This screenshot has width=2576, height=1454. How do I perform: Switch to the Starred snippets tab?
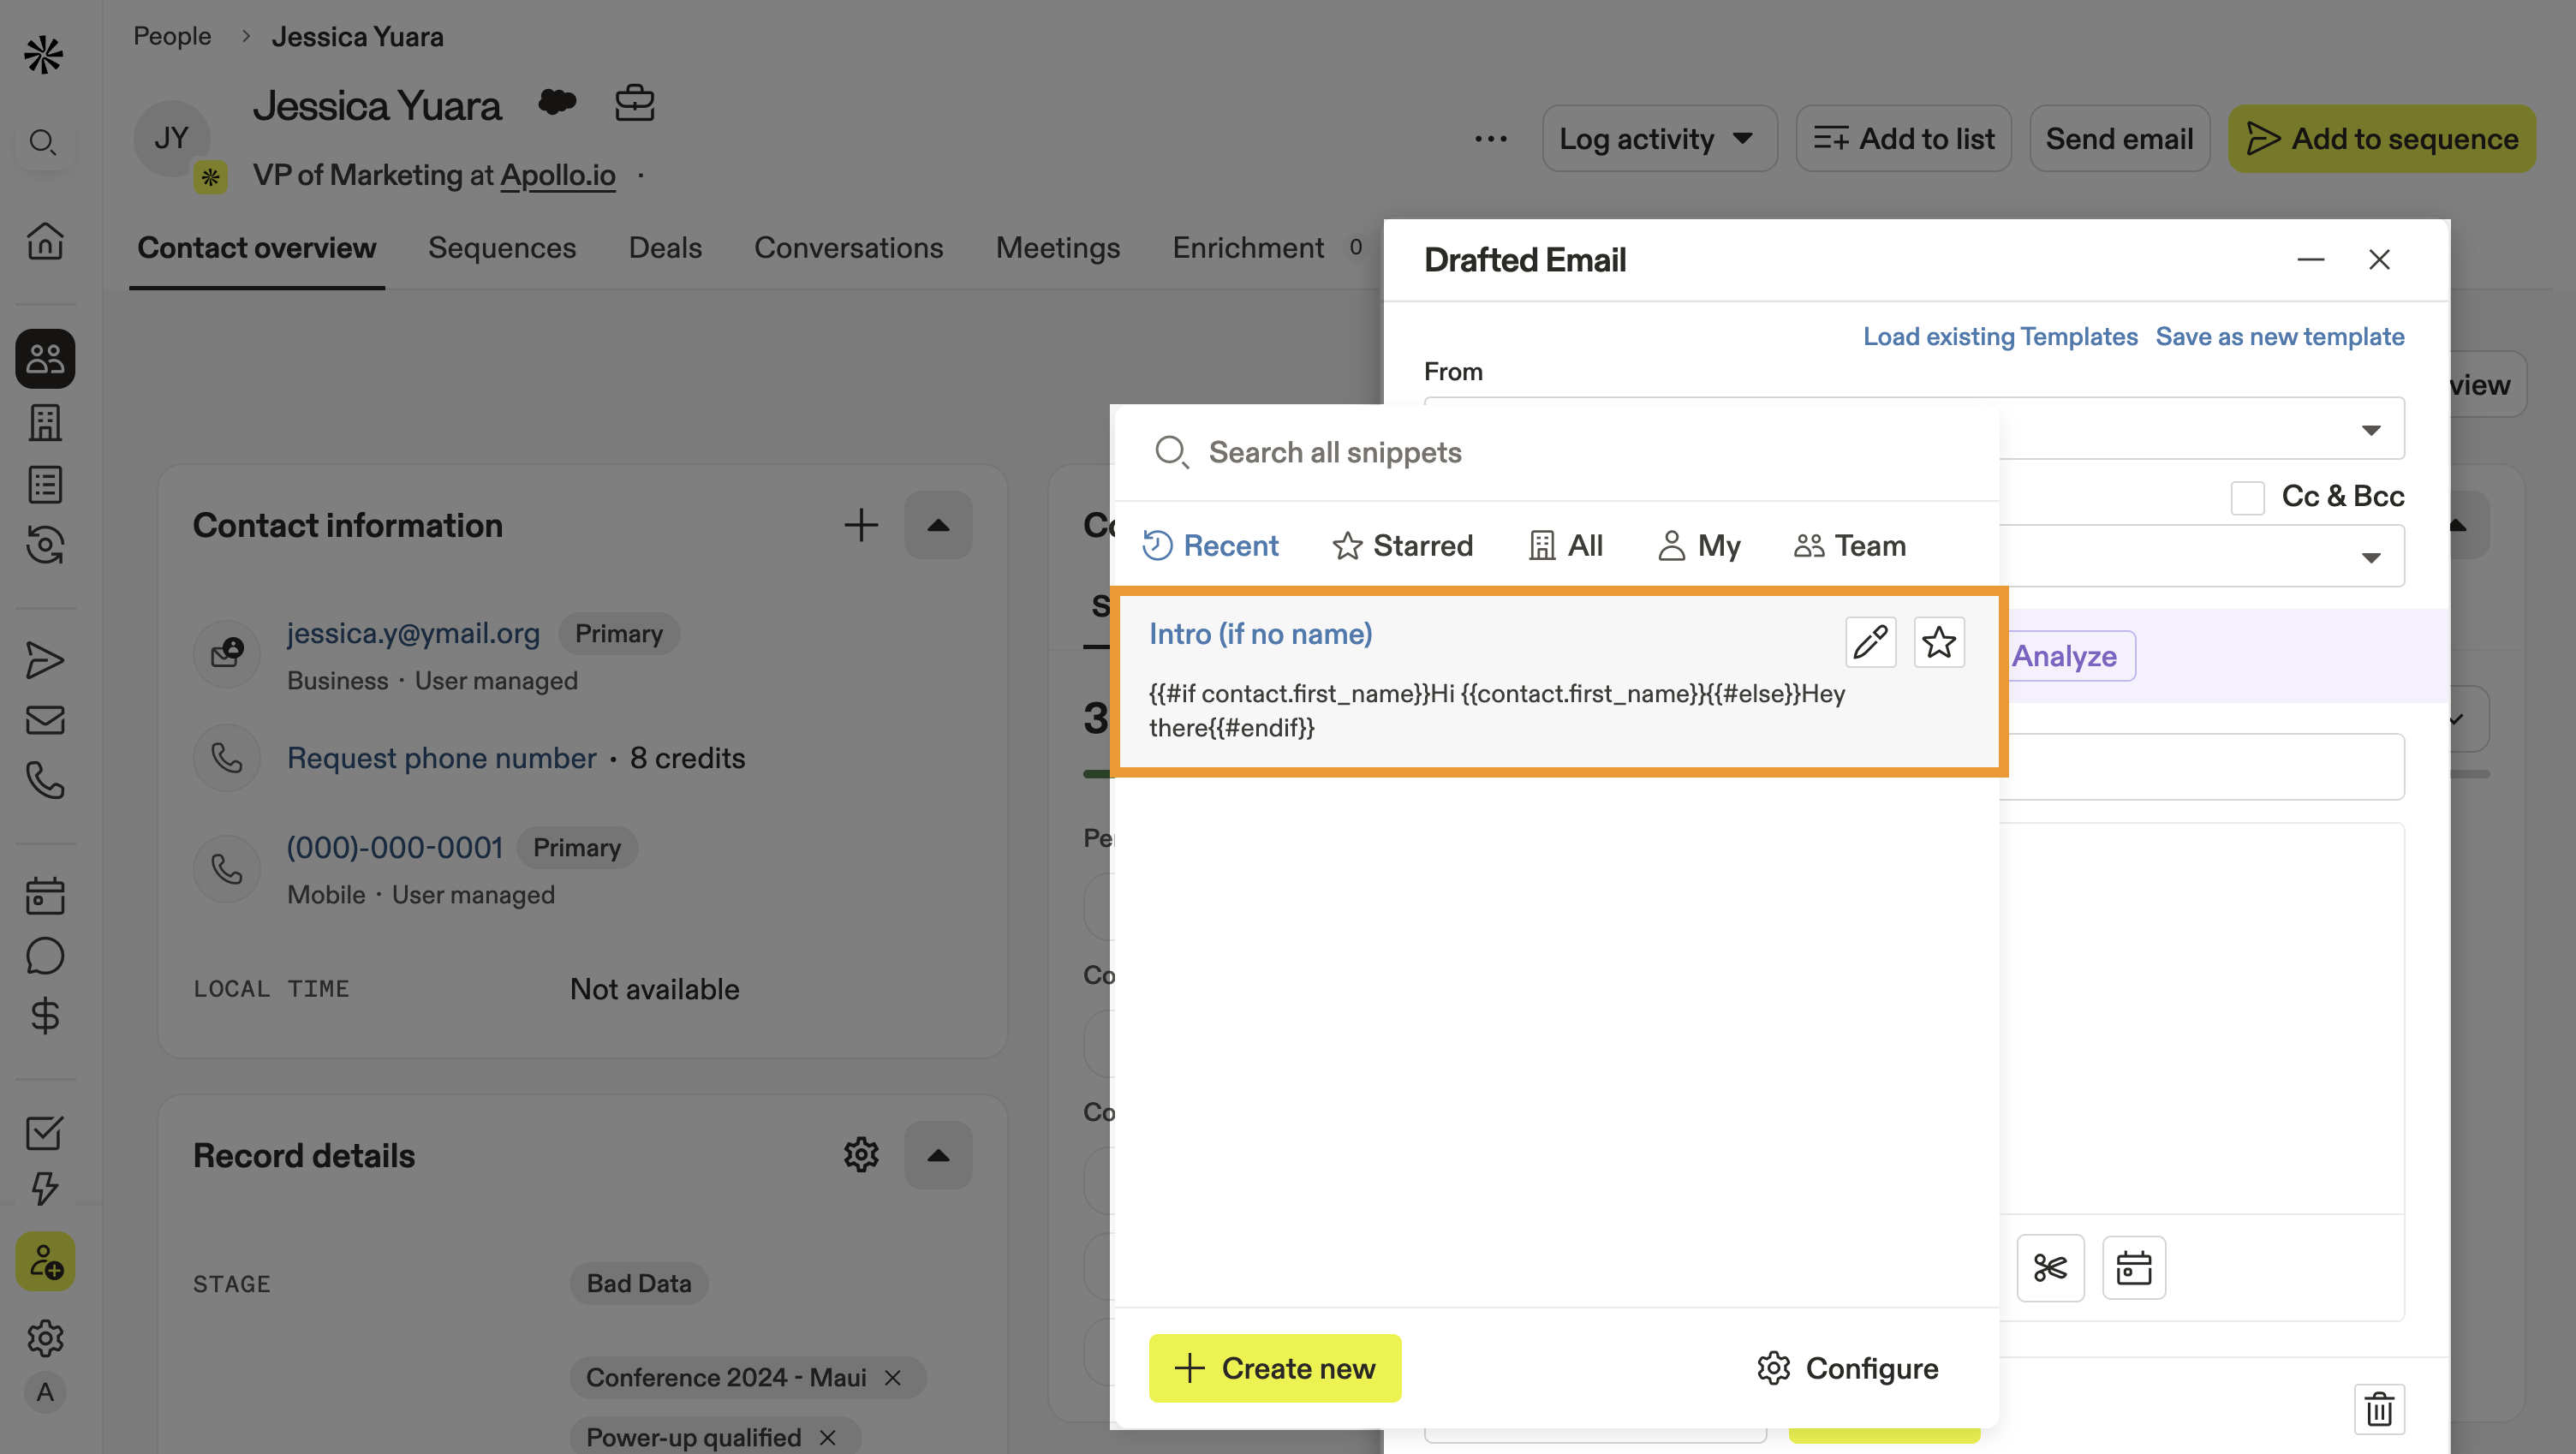tap(1402, 546)
